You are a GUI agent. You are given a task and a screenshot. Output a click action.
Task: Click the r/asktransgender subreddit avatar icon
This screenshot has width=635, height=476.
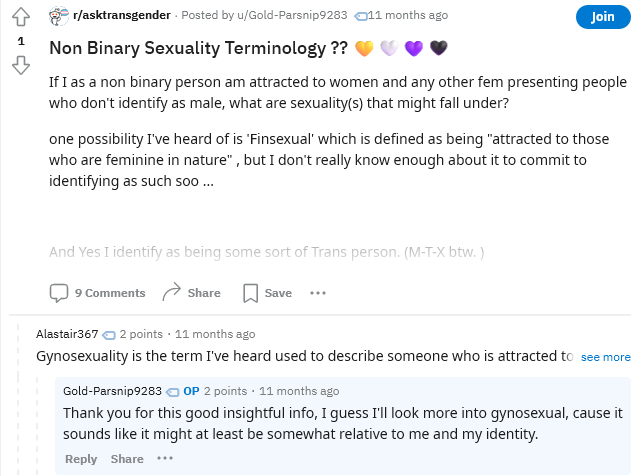pyautogui.click(x=59, y=16)
